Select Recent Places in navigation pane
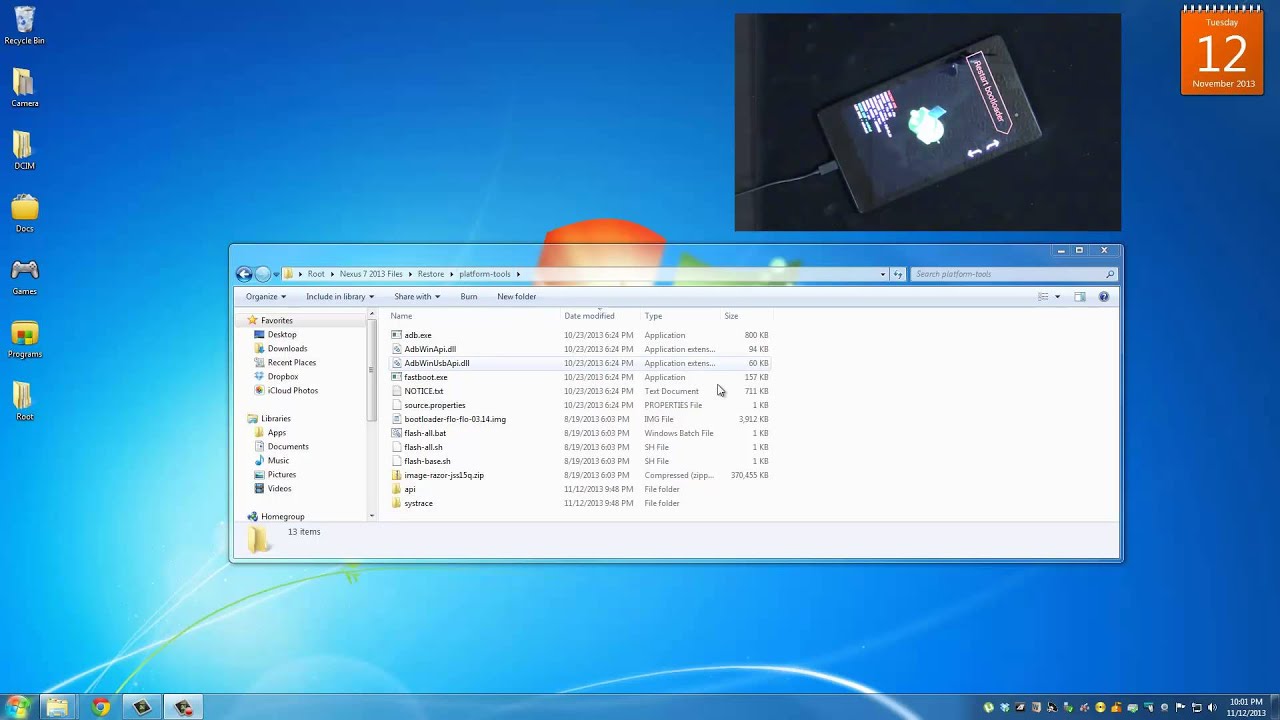Screen dimensions: 1280x720 pyautogui.click(x=291, y=363)
